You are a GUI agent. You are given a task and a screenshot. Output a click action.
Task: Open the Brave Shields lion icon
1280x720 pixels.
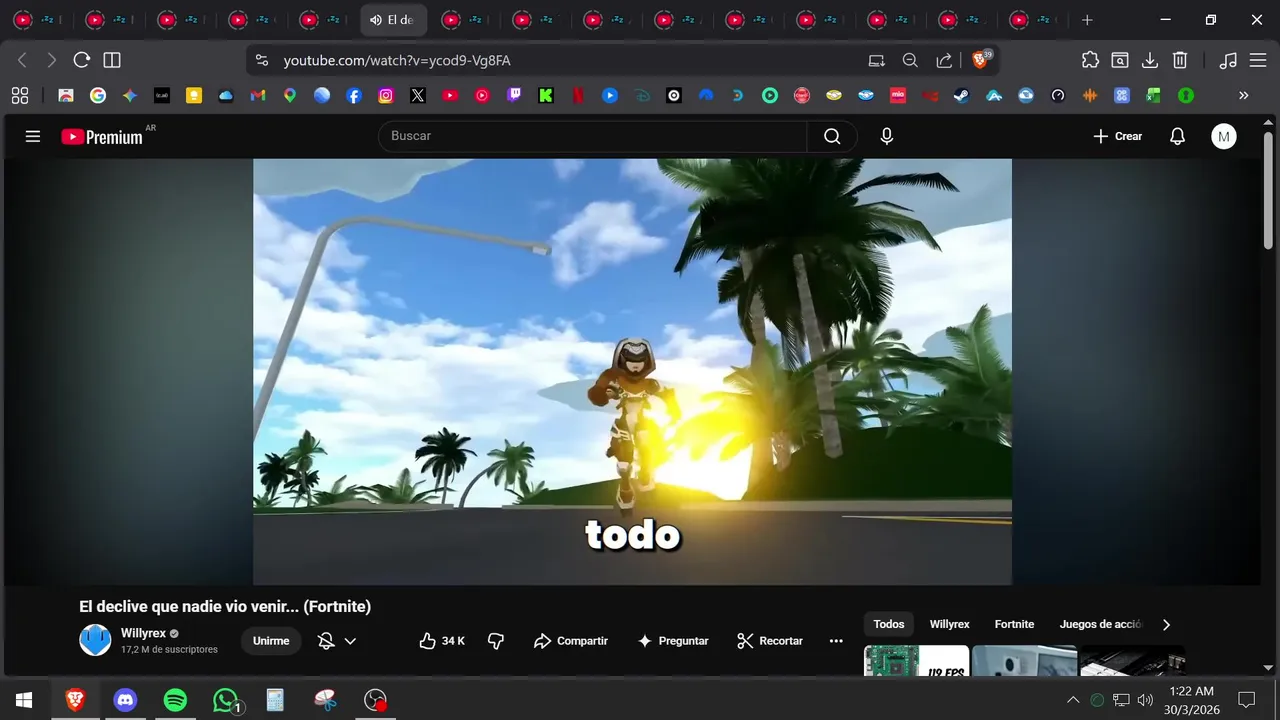(981, 60)
